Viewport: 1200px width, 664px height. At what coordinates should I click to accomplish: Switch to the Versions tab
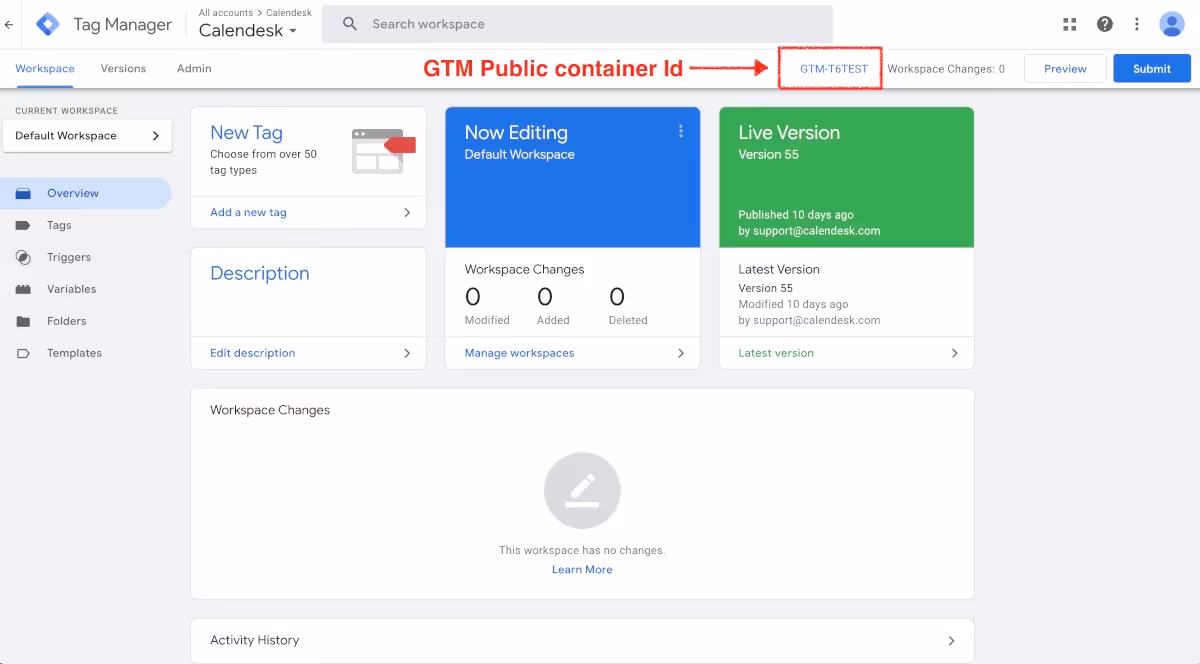[123, 68]
